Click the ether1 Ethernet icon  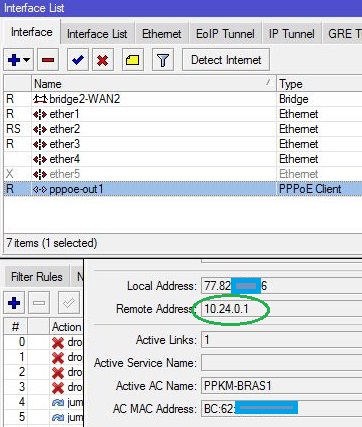tap(40, 114)
